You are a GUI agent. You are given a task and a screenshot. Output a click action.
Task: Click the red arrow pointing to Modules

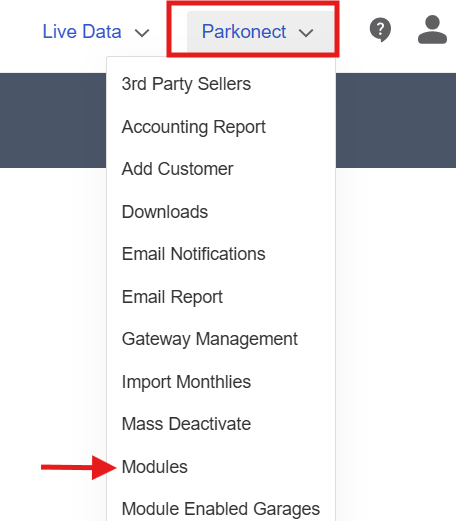[79, 467]
